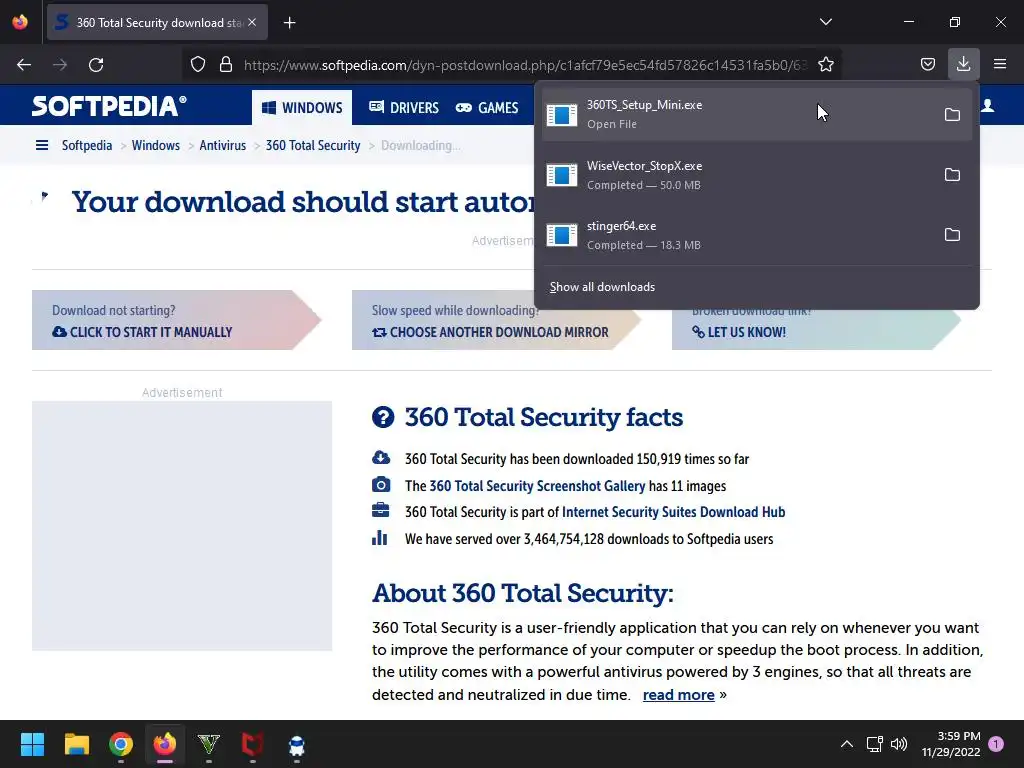1024x768 pixels.
Task: Expand the list all tabs chevron
Action: tap(825, 22)
